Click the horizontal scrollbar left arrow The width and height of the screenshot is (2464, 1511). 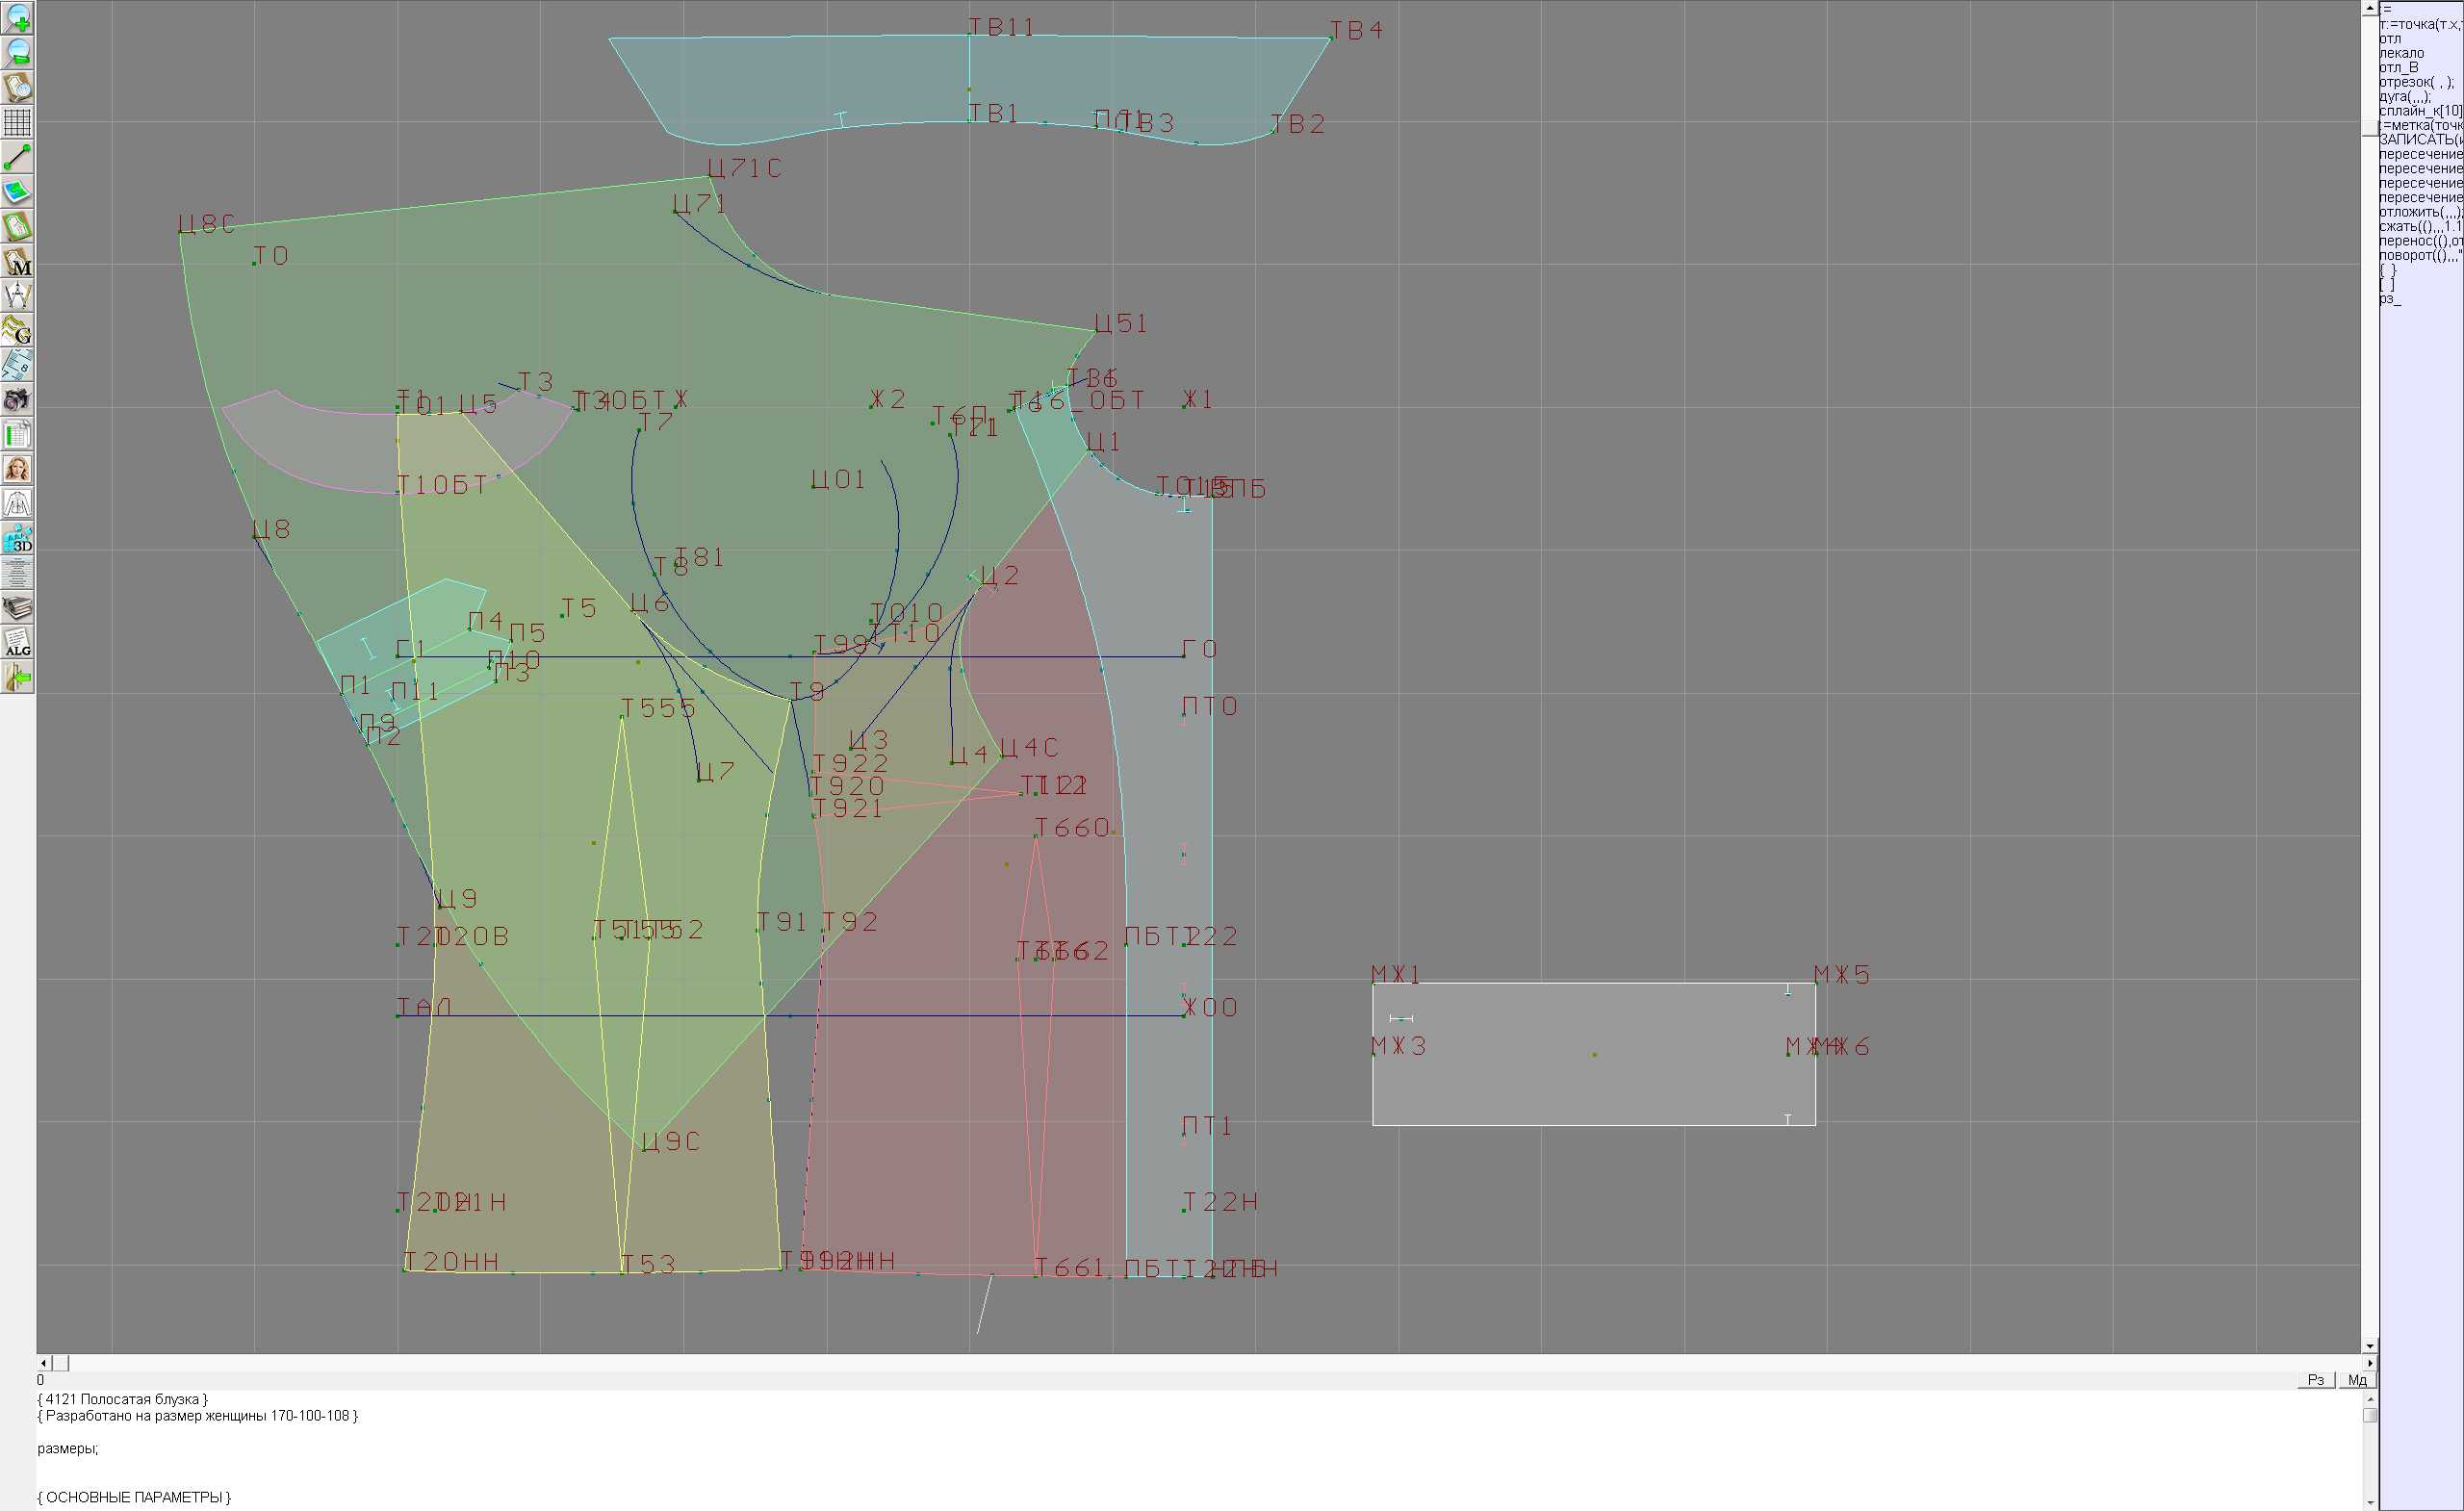[x=43, y=1363]
